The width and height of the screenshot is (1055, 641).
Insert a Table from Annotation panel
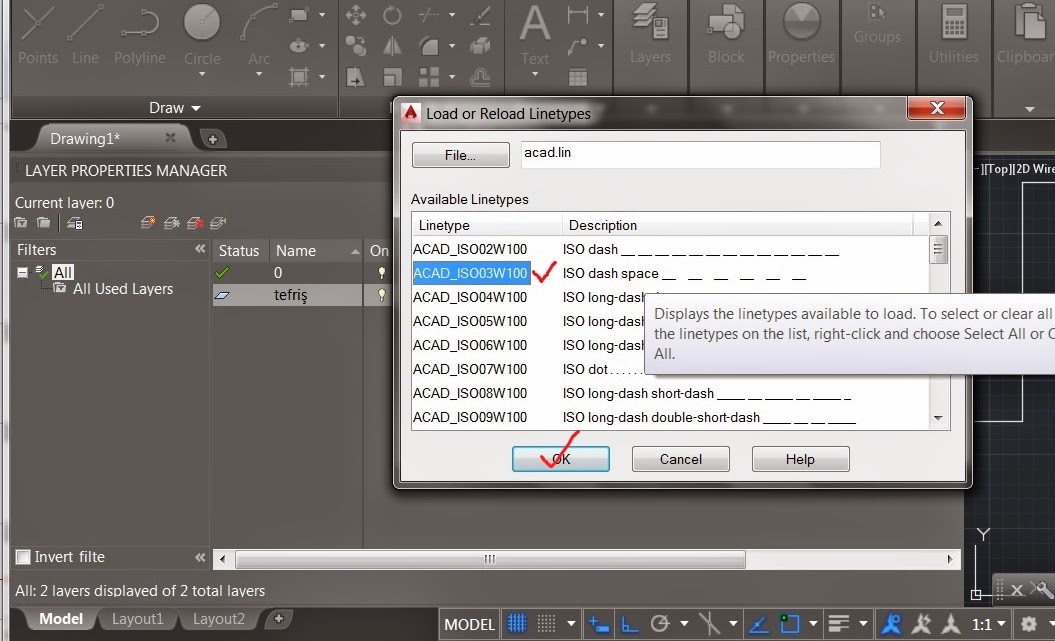click(x=578, y=77)
